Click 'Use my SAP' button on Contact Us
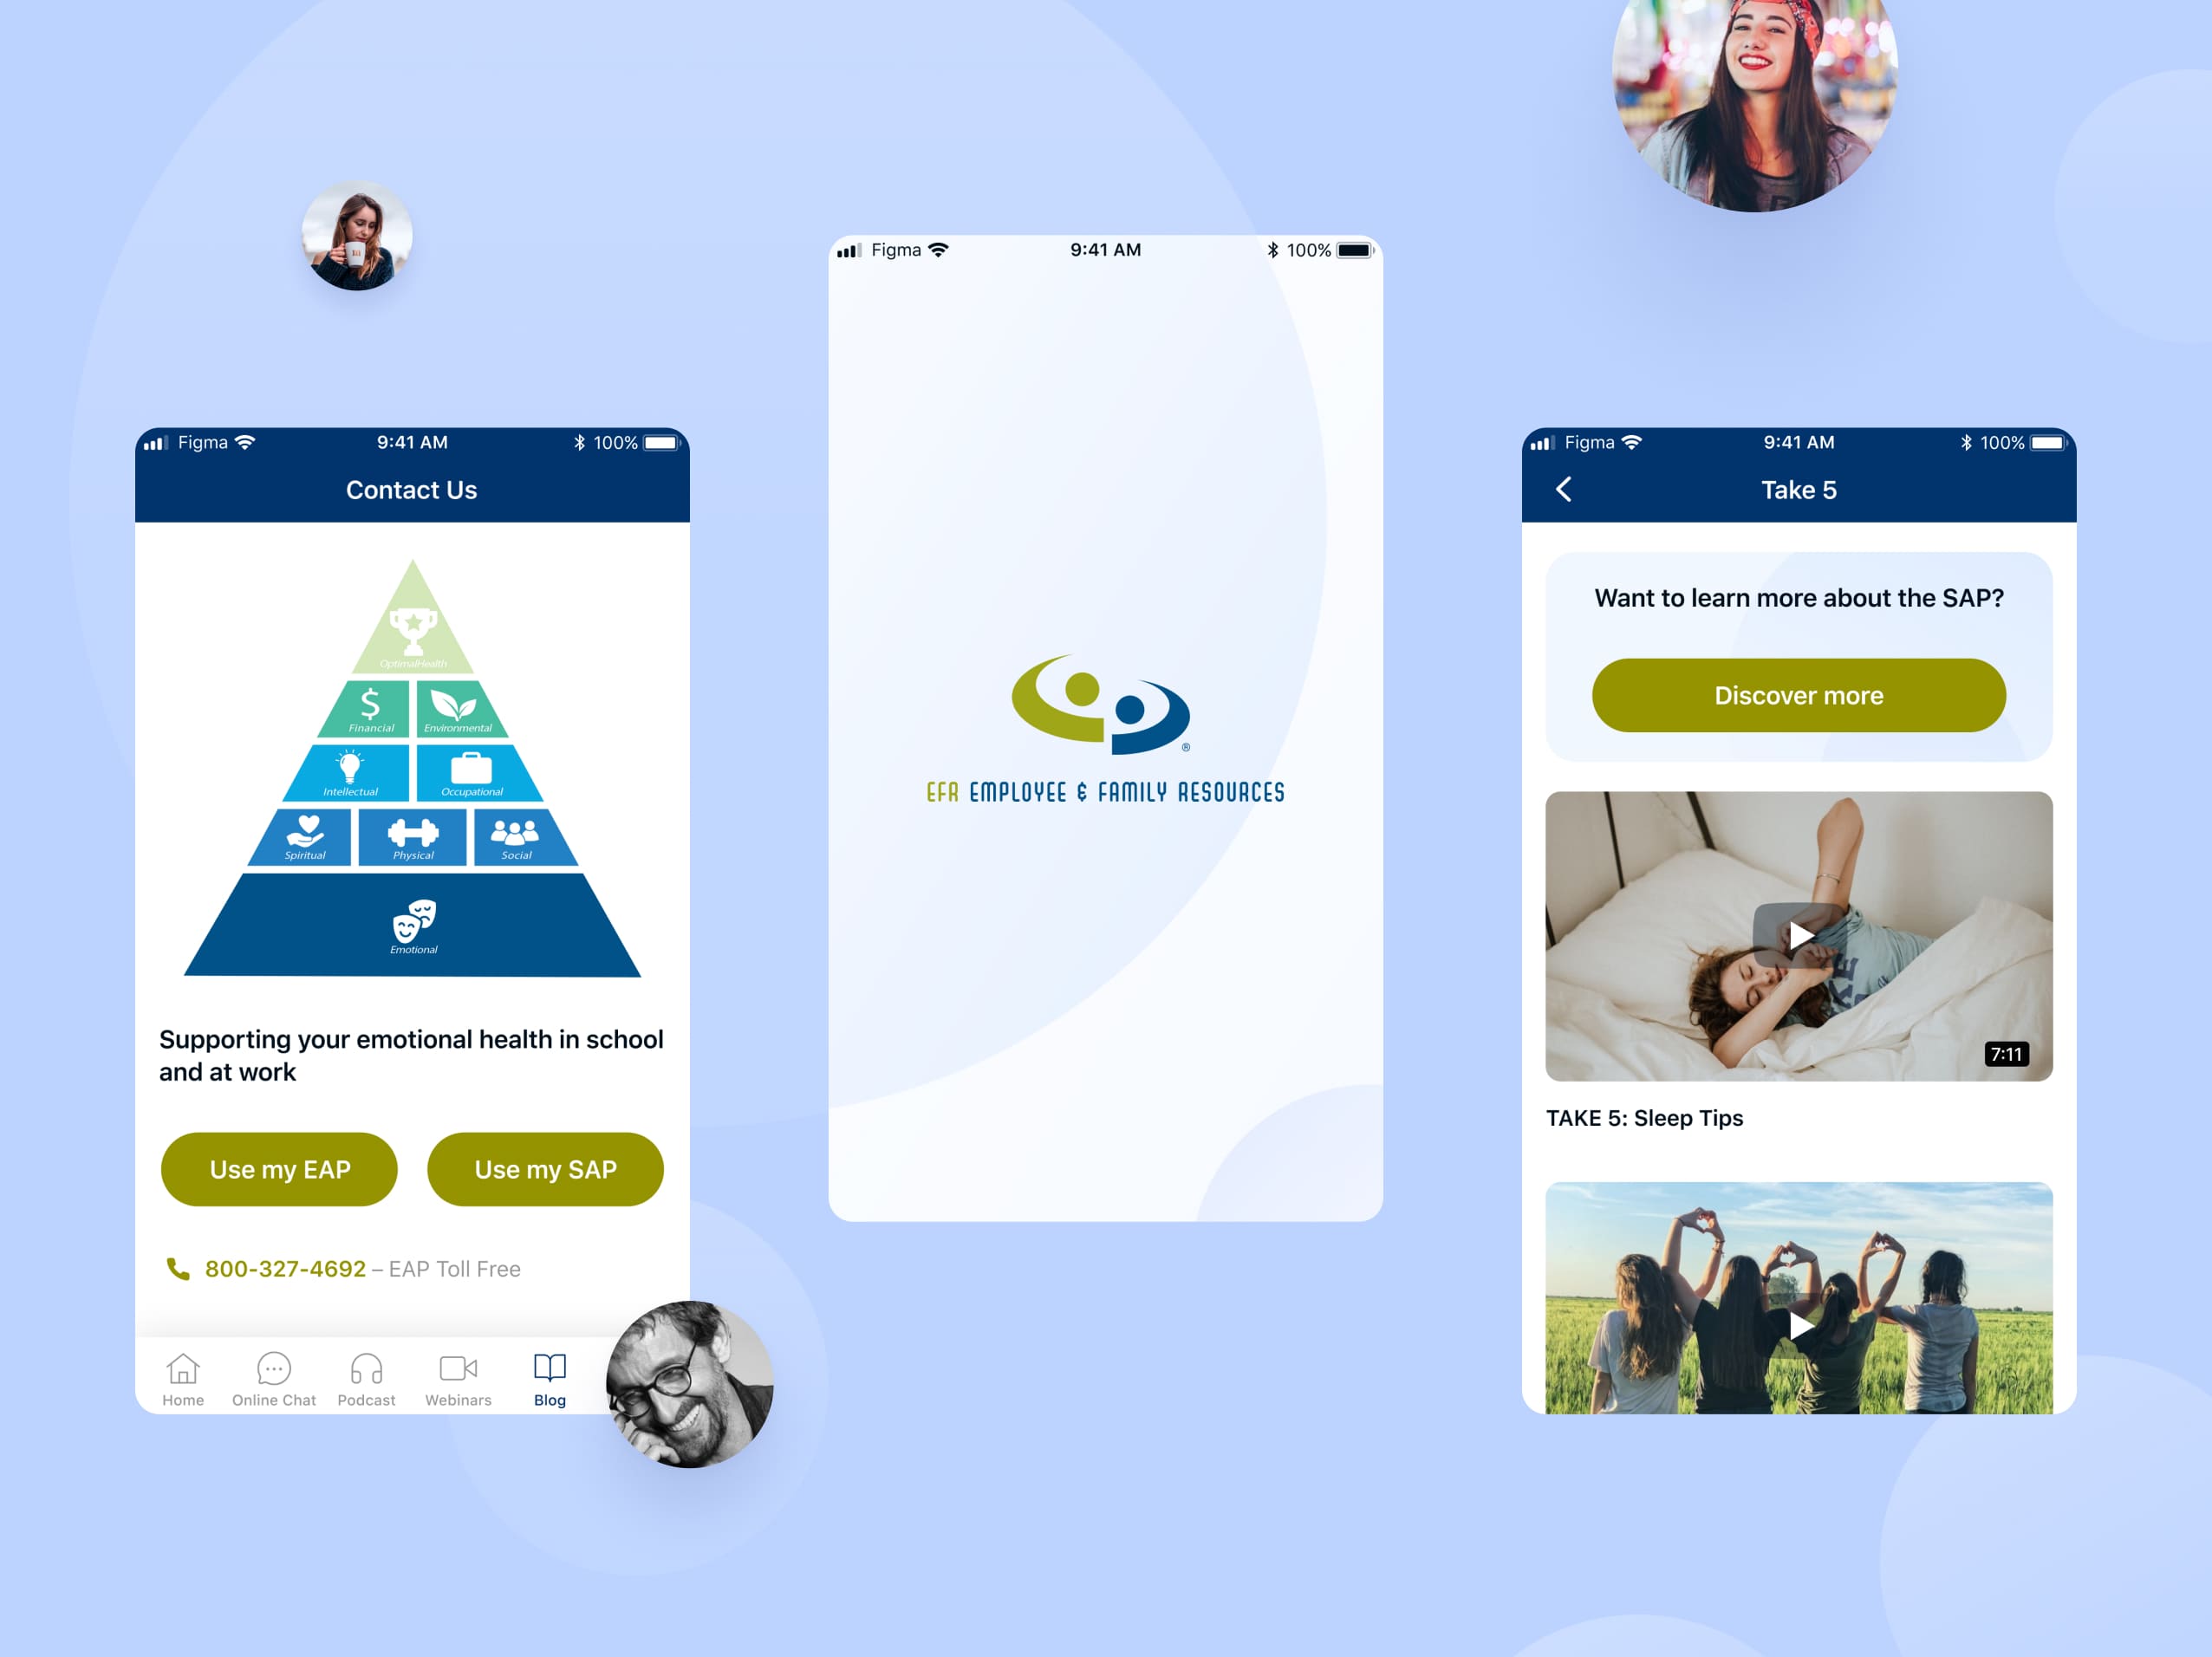This screenshot has height=1657, width=2212. pyautogui.click(x=544, y=1170)
